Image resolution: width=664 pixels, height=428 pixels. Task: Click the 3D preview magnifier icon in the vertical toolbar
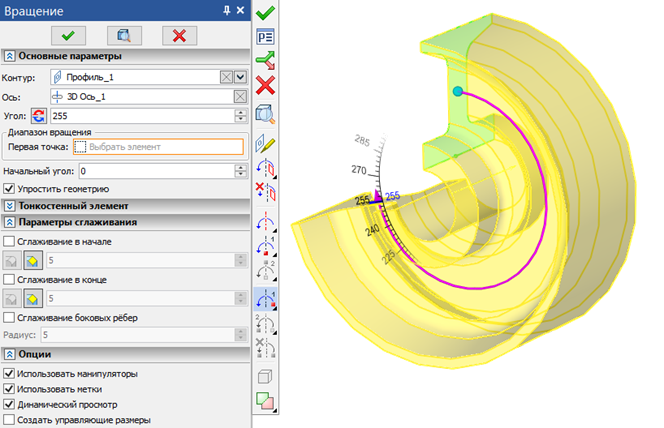(265, 113)
